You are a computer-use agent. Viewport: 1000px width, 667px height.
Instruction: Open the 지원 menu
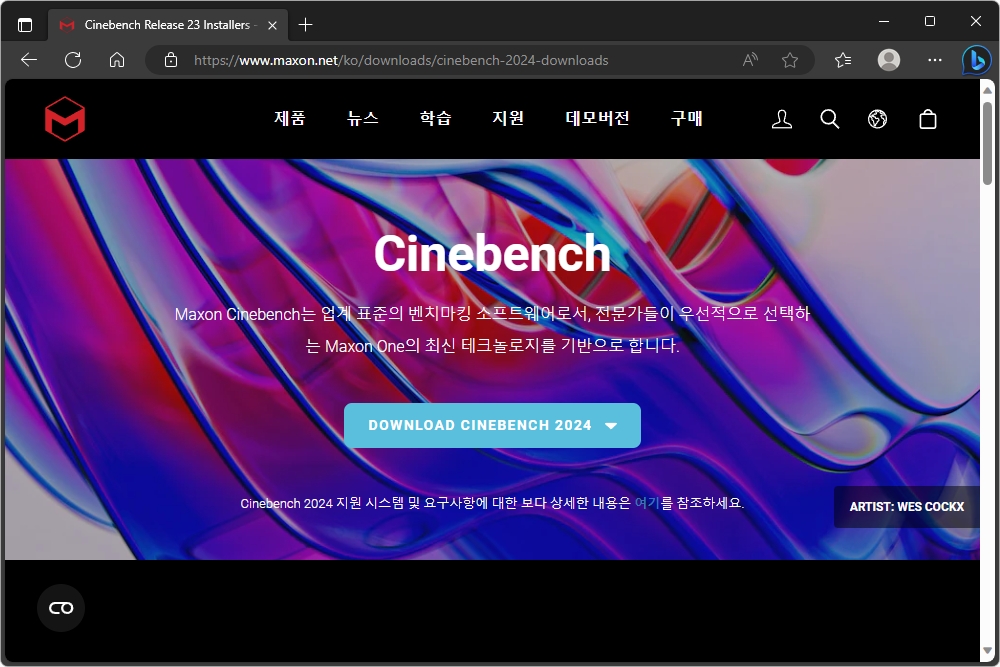pyautogui.click(x=508, y=118)
